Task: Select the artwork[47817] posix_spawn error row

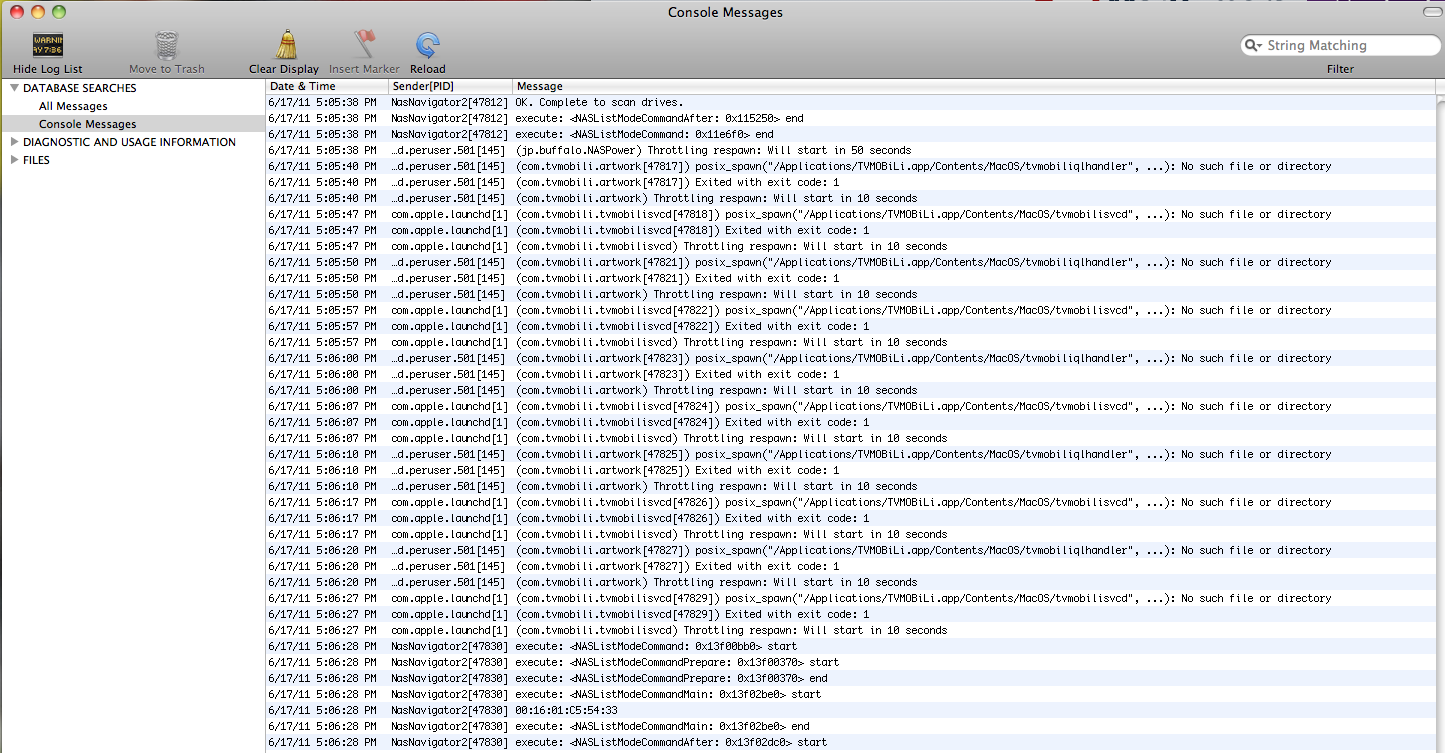Action: click(x=850, y=166)
